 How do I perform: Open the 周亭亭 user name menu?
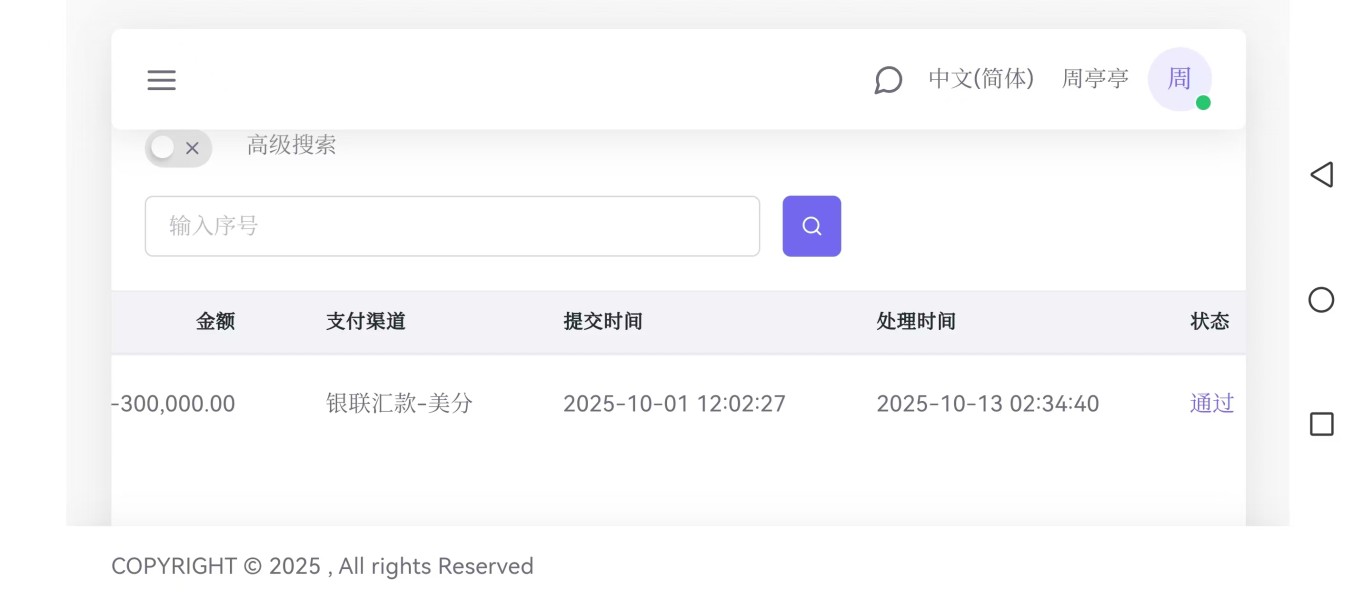pyautogui.click(x=1094, y=79)
